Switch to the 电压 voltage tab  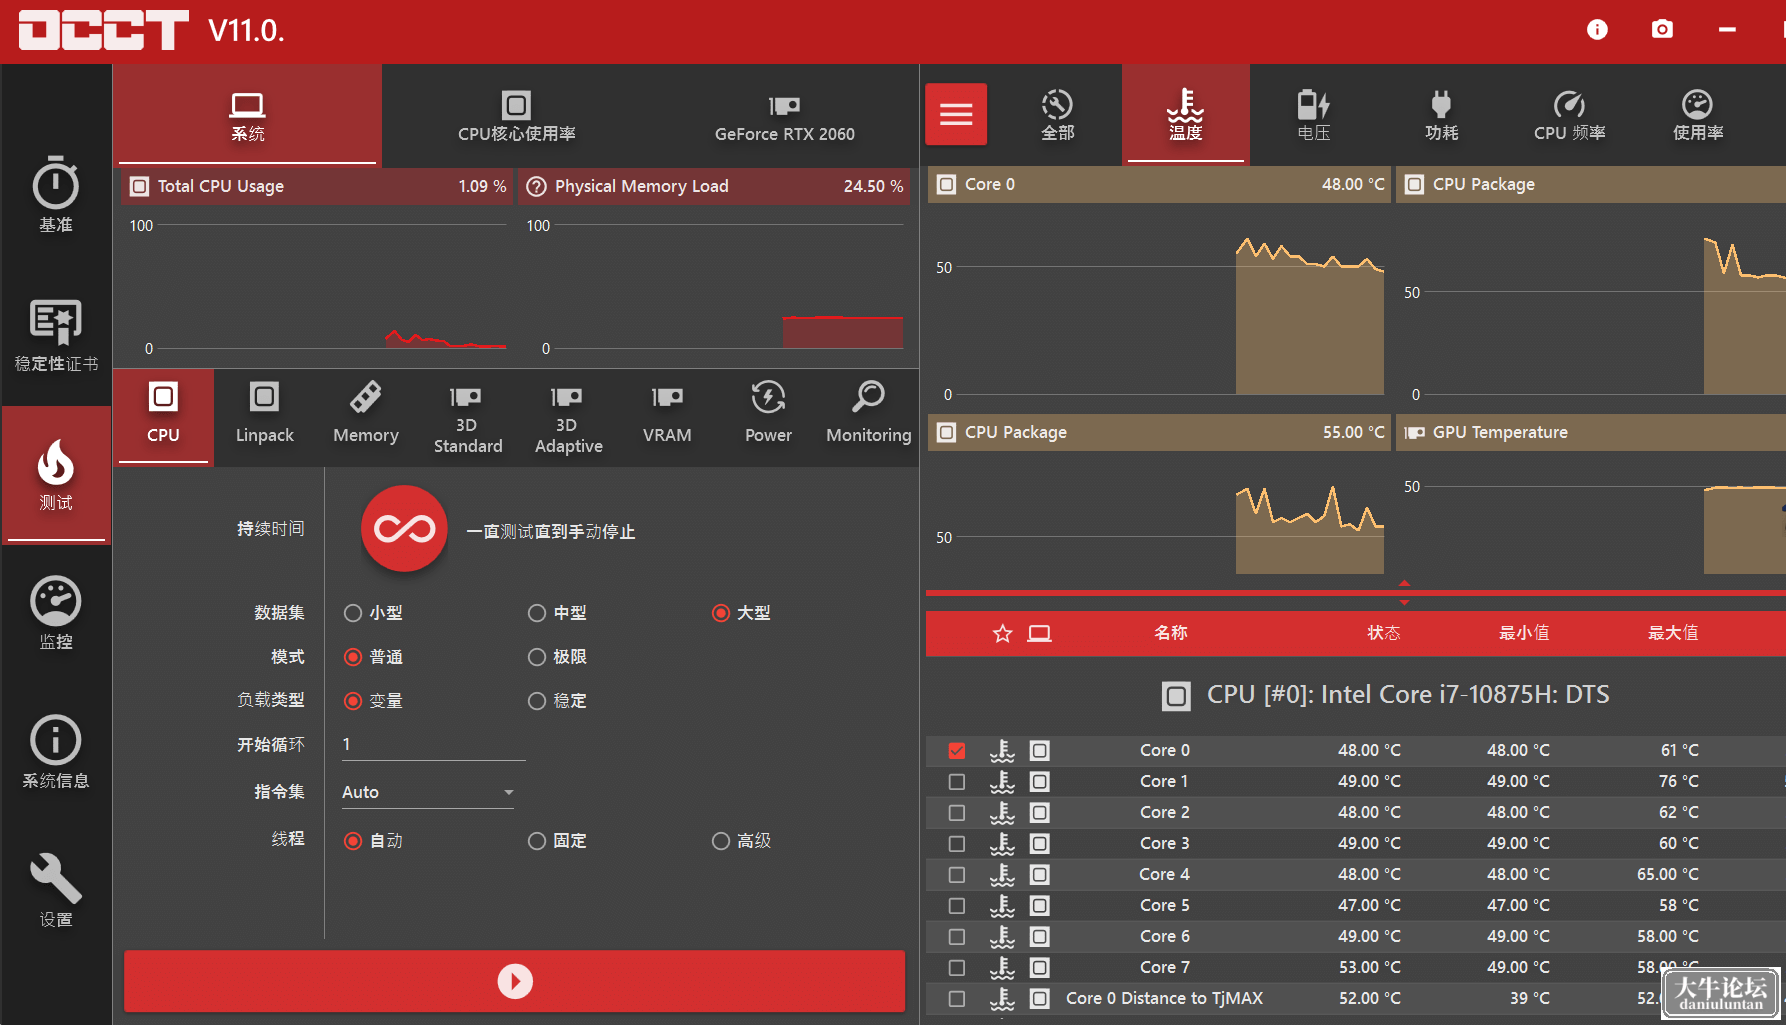[x=1313, y=115]
